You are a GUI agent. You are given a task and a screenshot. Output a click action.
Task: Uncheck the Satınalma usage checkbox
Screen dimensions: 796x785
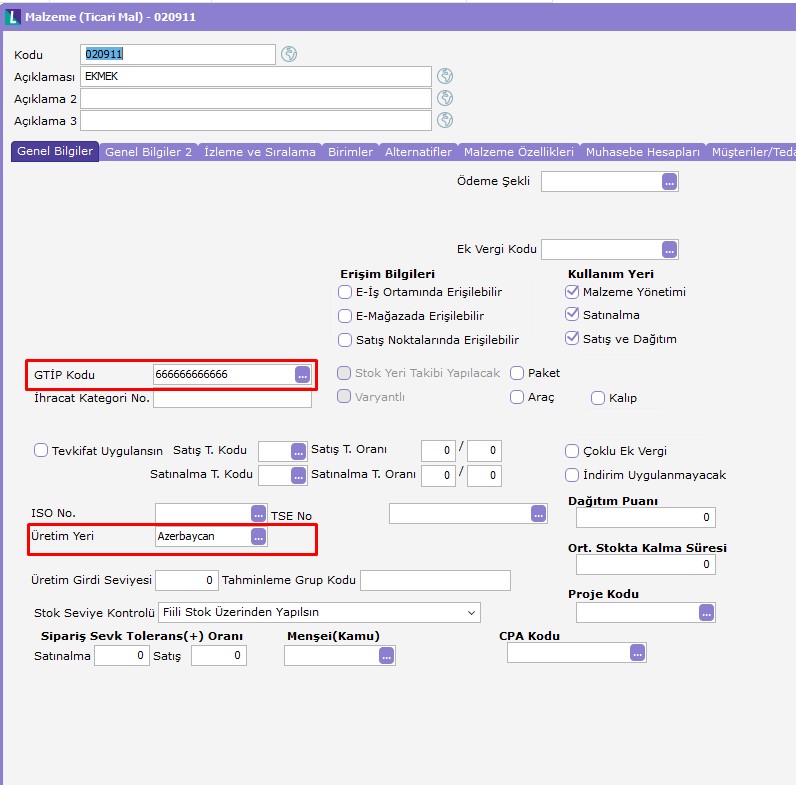coord(572,315)
